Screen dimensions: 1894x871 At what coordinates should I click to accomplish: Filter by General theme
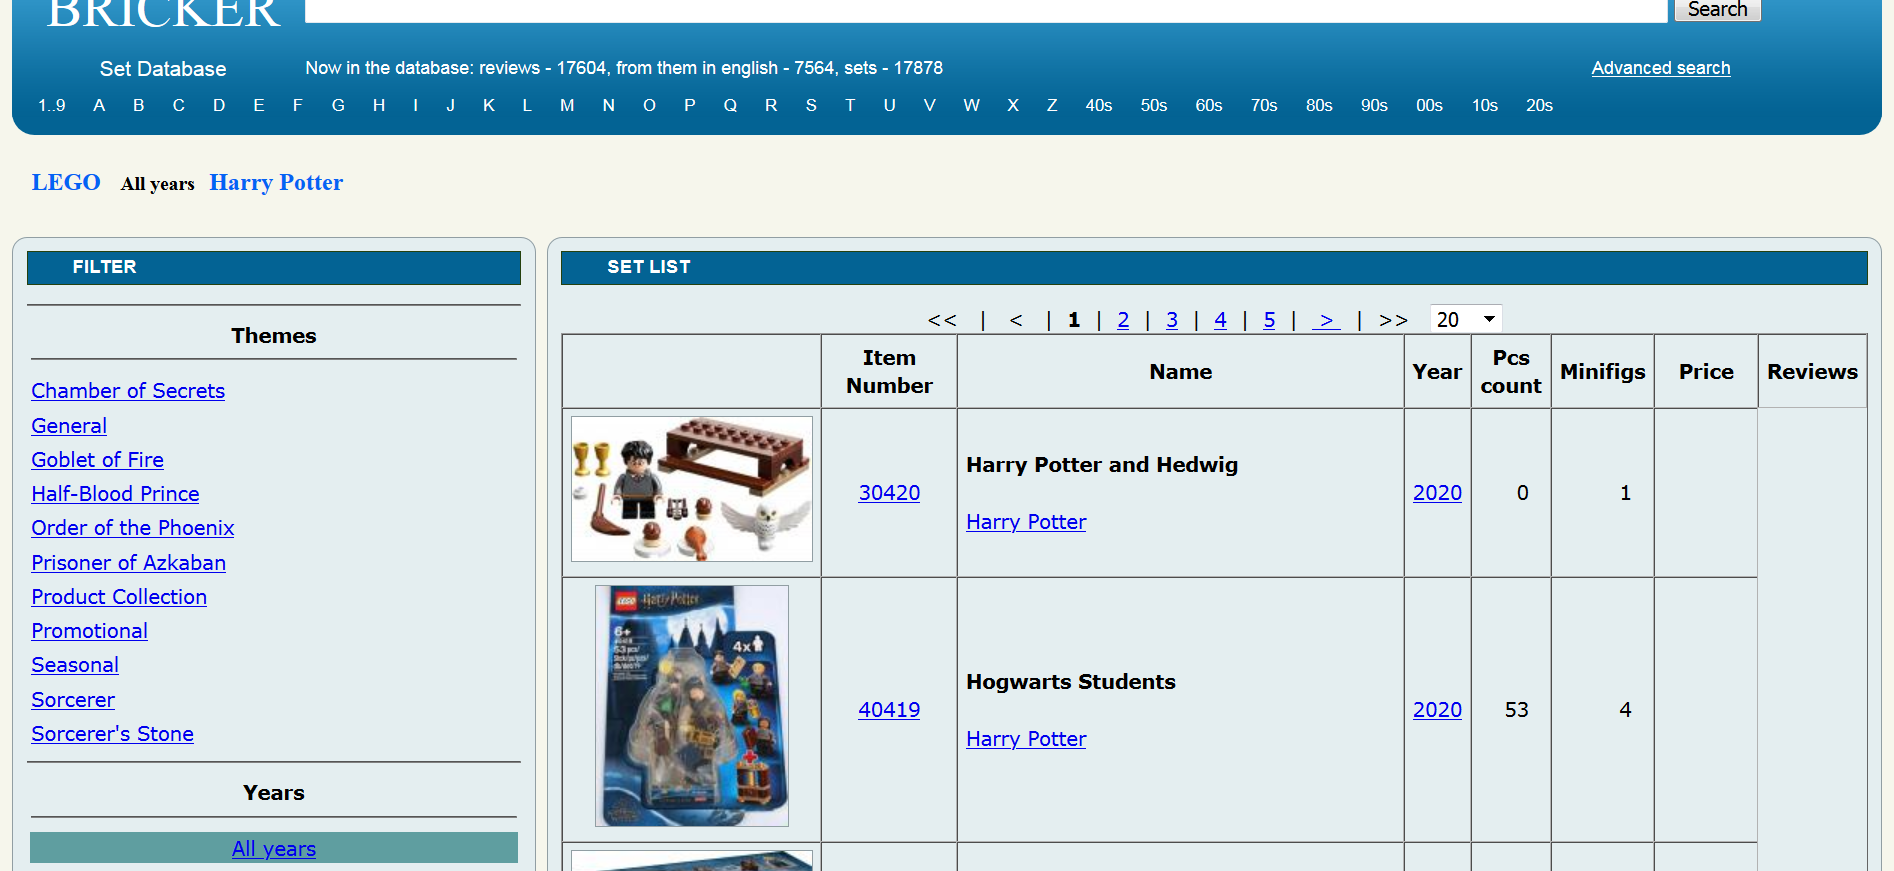pos(69,426)
